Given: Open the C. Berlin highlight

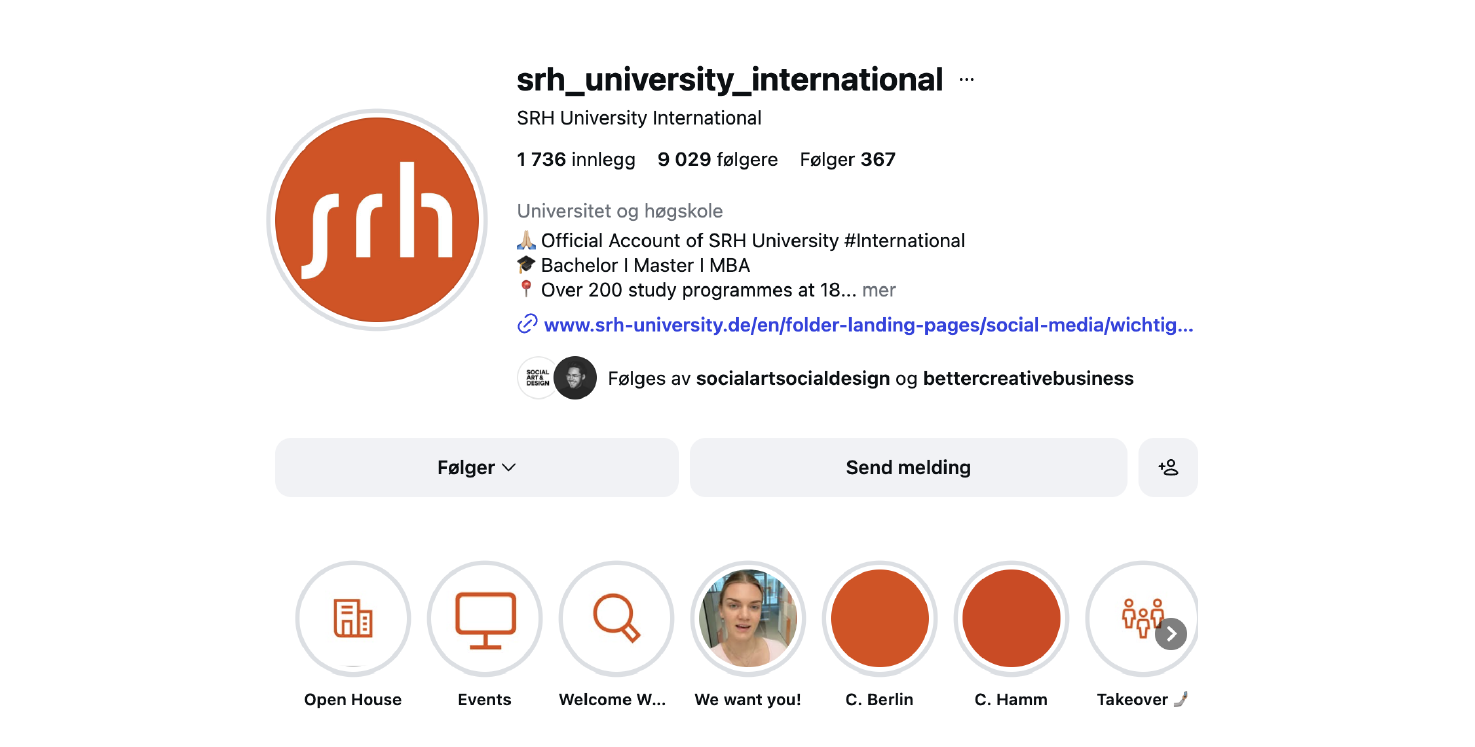Looking at the screenshot, I should coord(880,619).
